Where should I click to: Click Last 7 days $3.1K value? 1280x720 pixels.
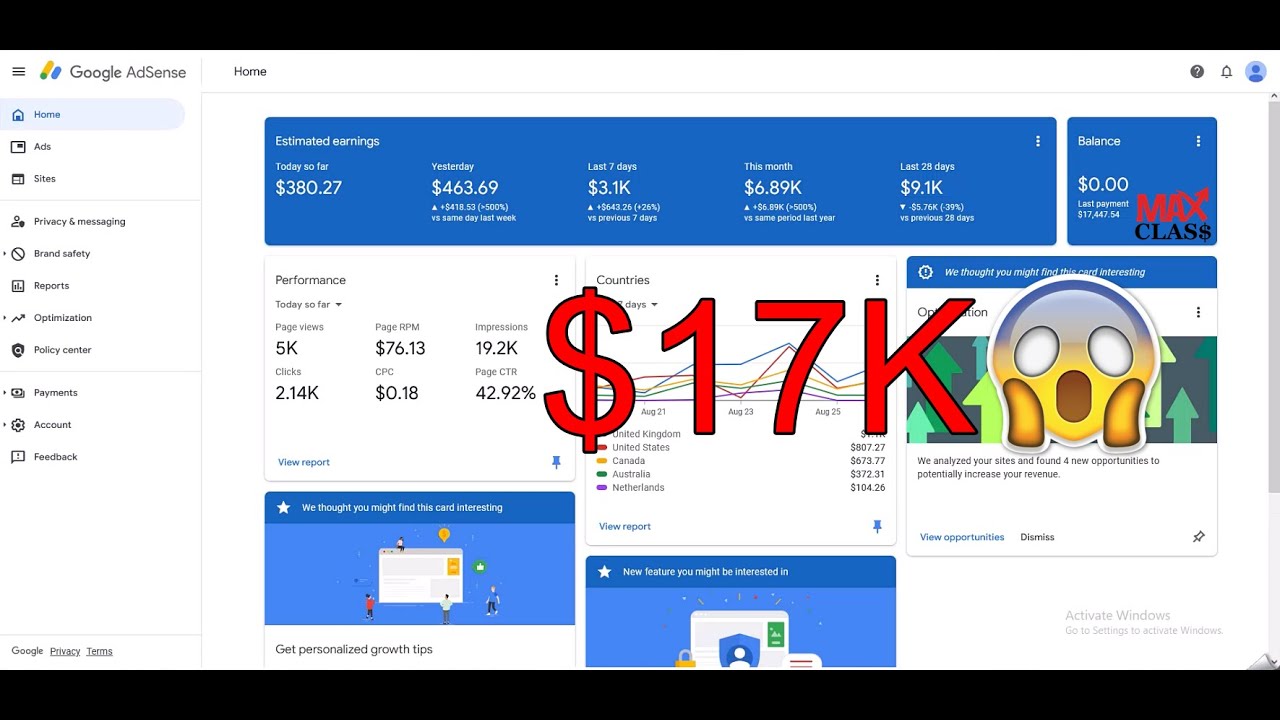point(609,188)
